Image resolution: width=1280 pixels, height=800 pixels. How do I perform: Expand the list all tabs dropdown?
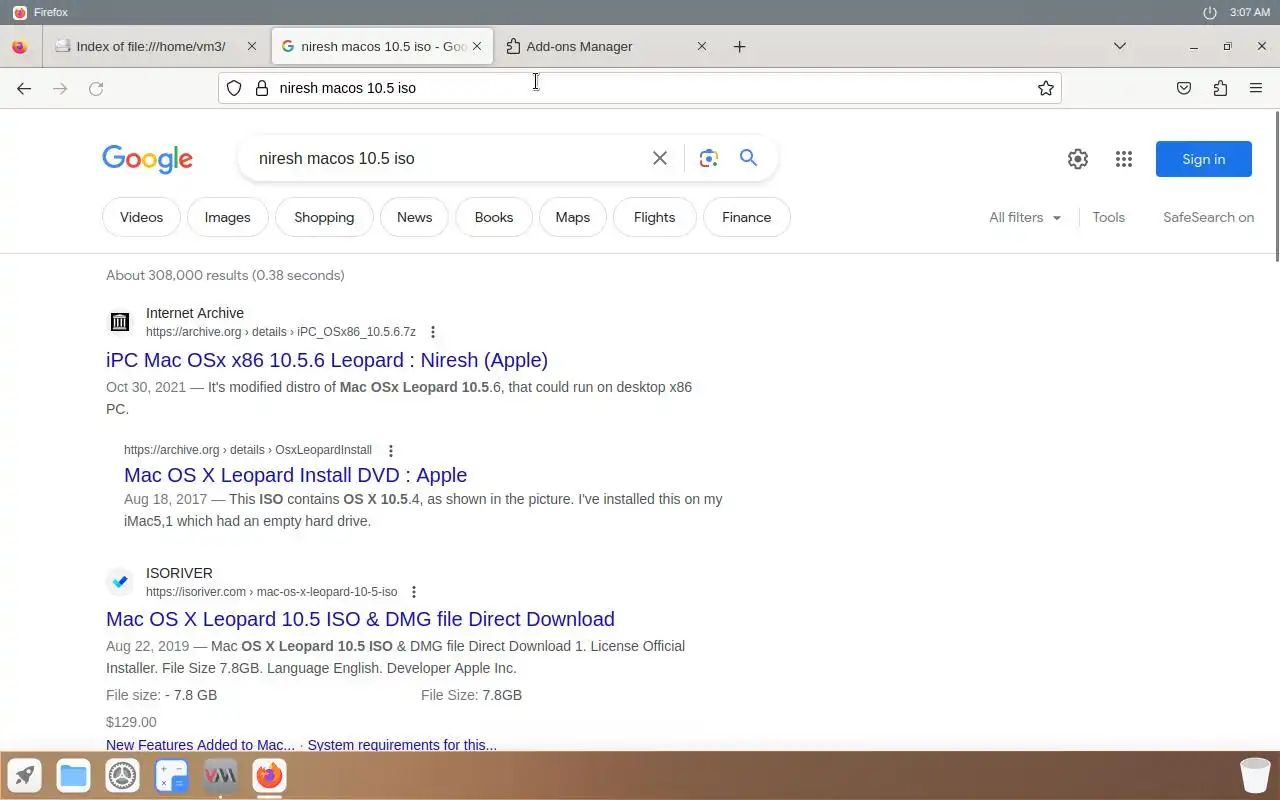(1120, 46)
